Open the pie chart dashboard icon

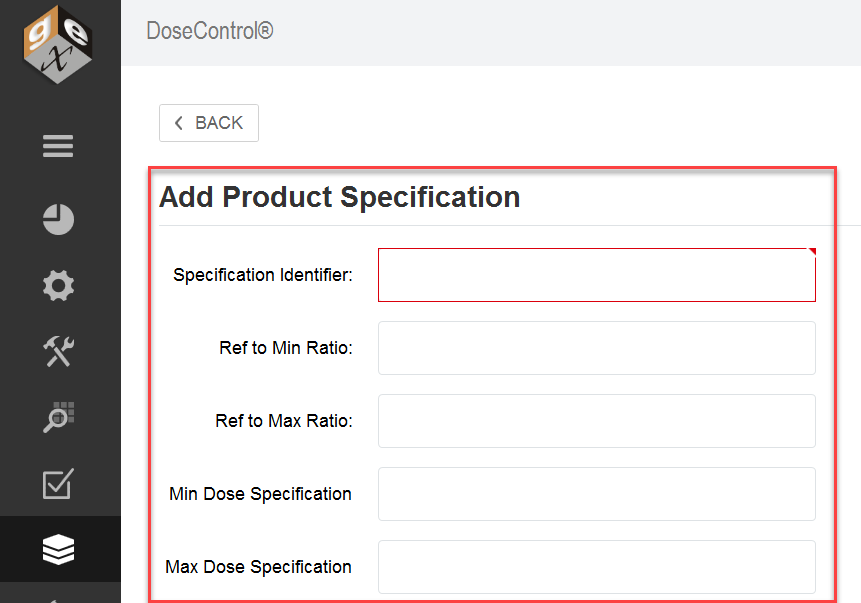coord(58,220)
